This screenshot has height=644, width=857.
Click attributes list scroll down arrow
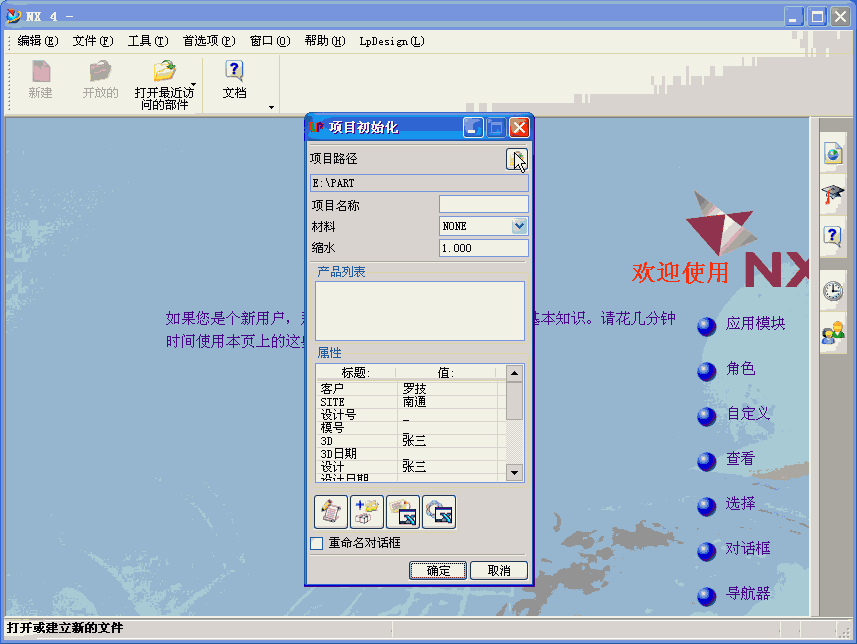point(514,472)
